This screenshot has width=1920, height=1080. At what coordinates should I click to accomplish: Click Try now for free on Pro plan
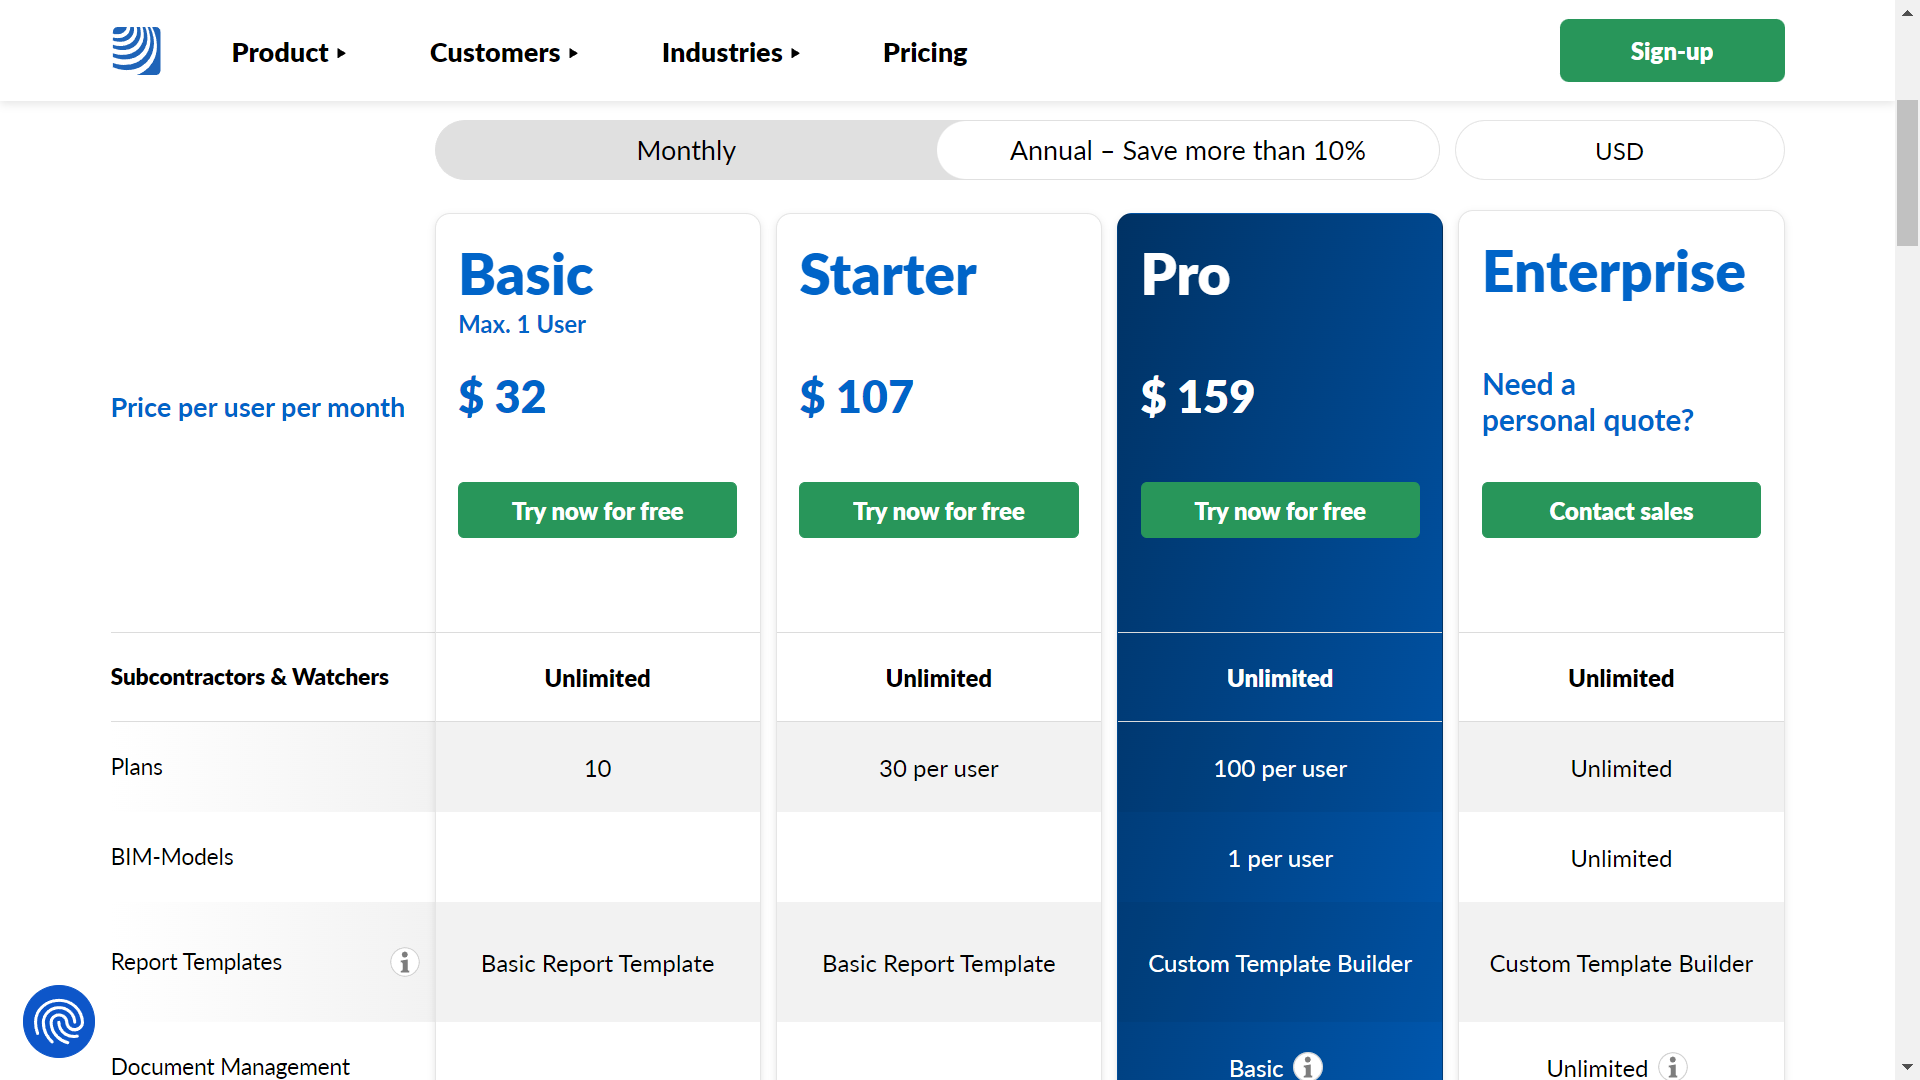1279,510
